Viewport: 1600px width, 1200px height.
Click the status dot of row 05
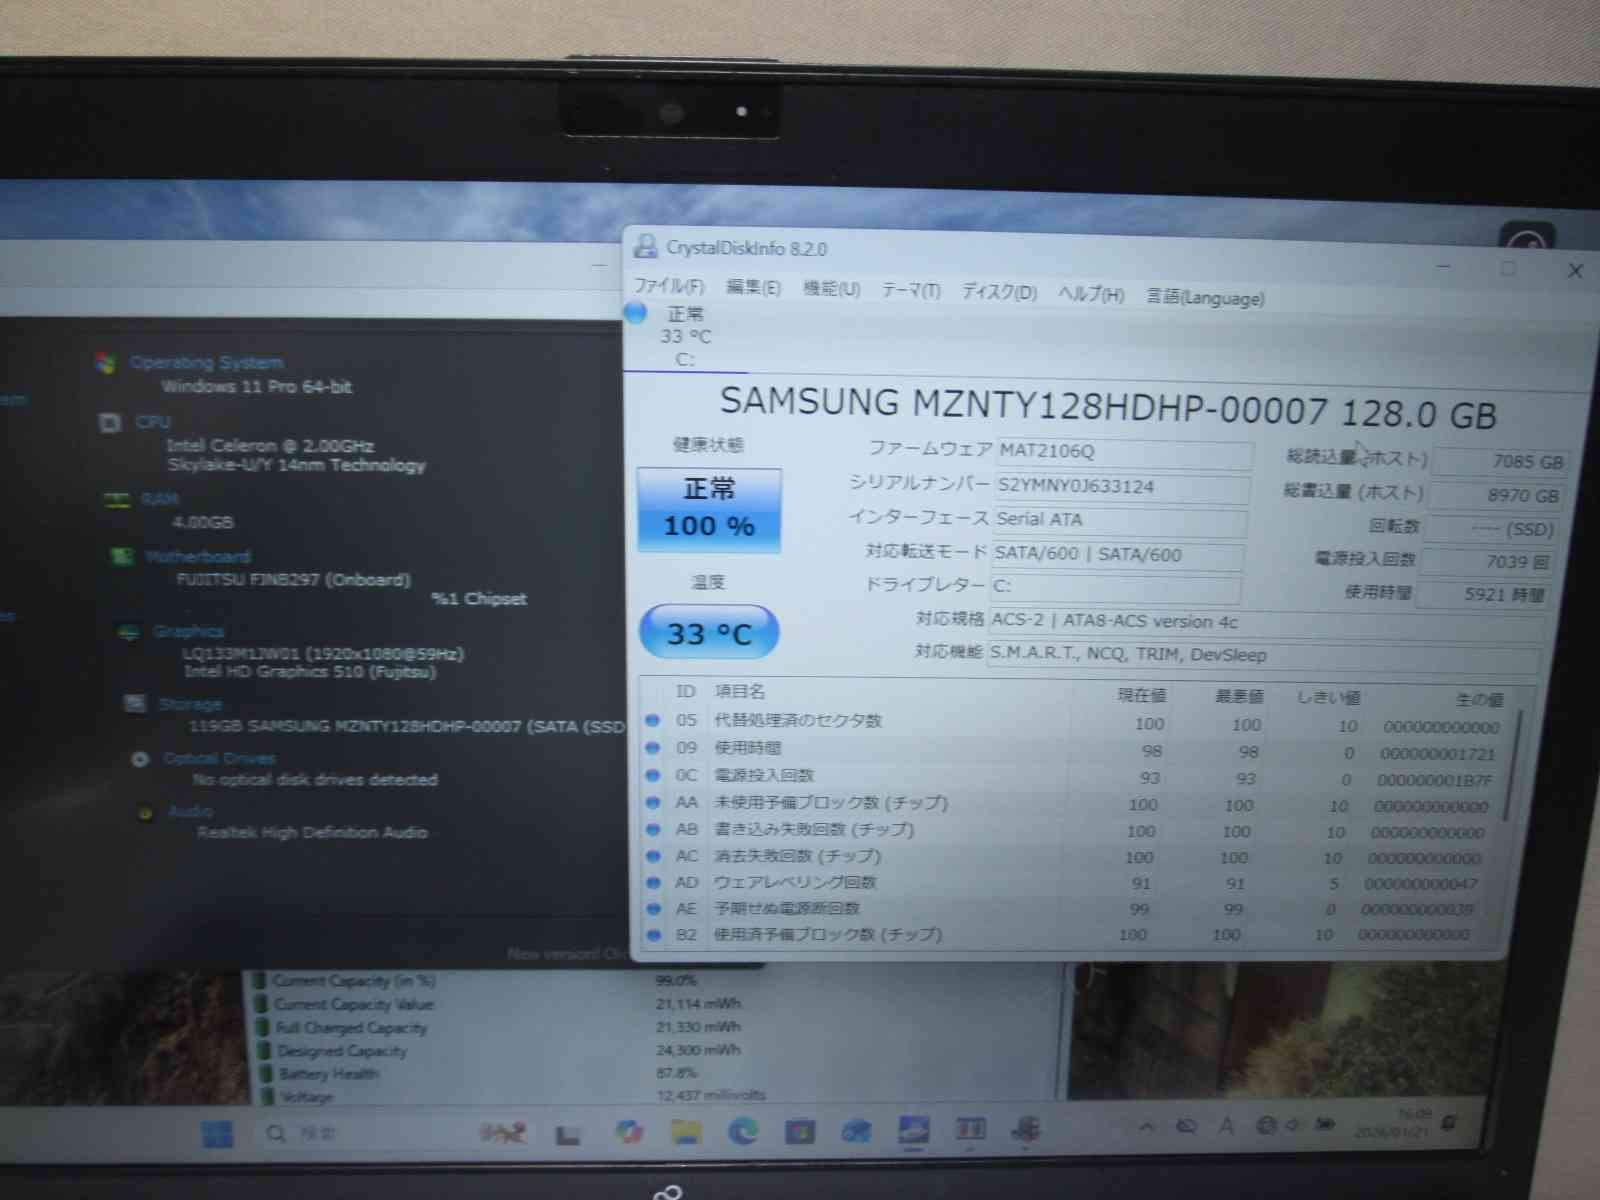[x=653, y=720]
